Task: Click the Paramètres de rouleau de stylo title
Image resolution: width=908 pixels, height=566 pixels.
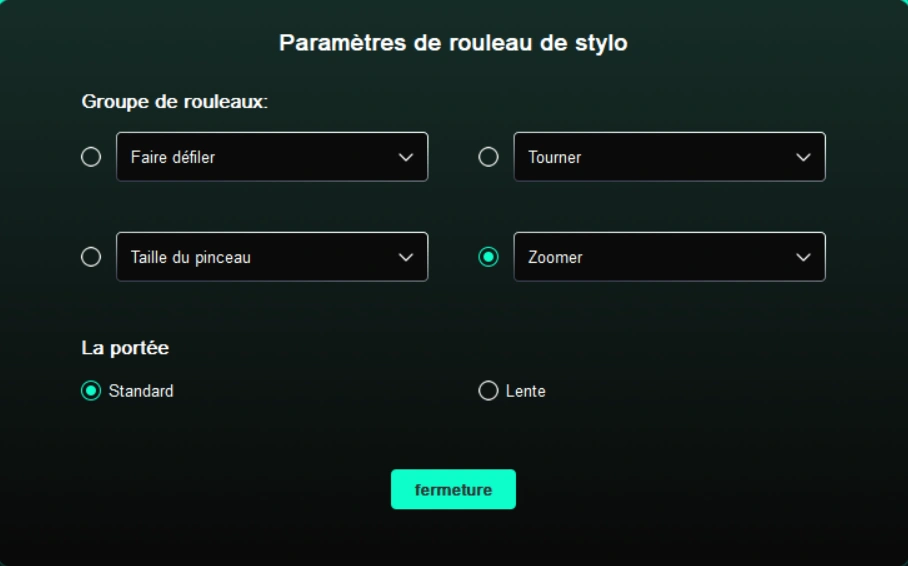Action: click(453, 43)
